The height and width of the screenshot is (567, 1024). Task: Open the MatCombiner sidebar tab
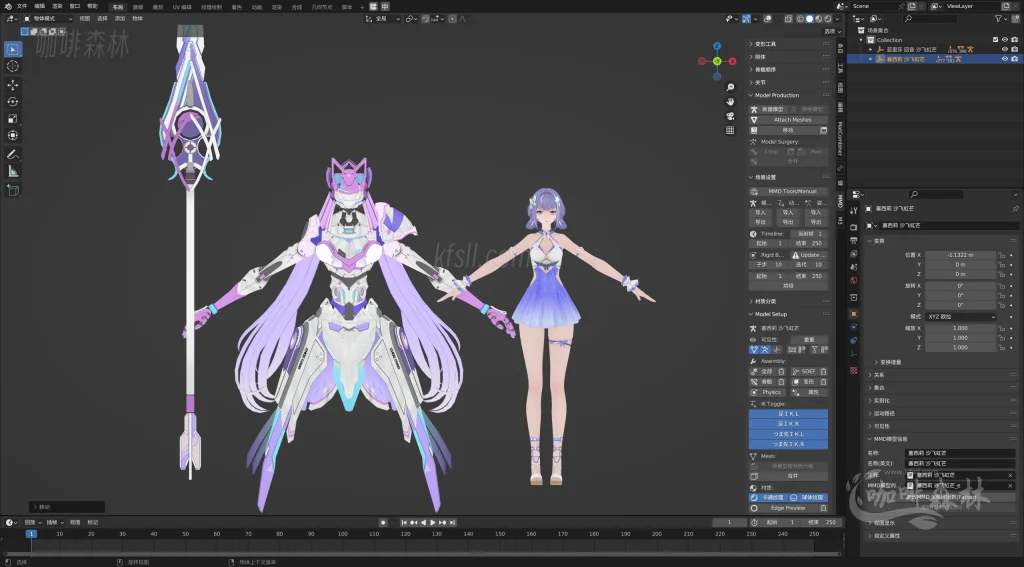pos(840,138)
